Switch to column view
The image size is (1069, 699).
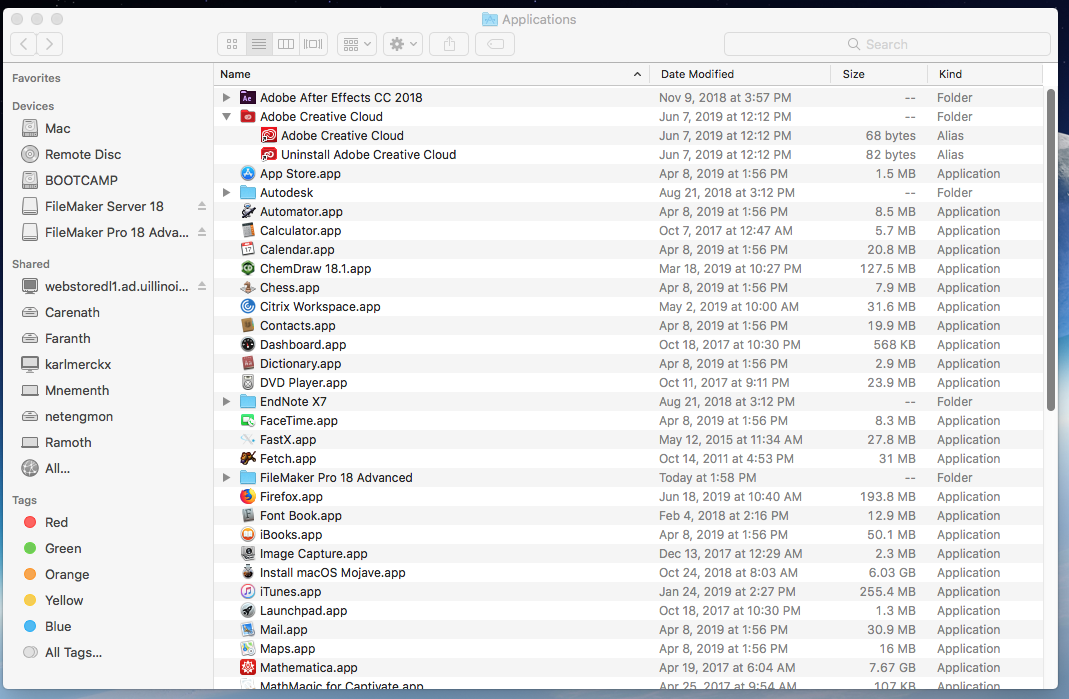(x=286, y=44)
